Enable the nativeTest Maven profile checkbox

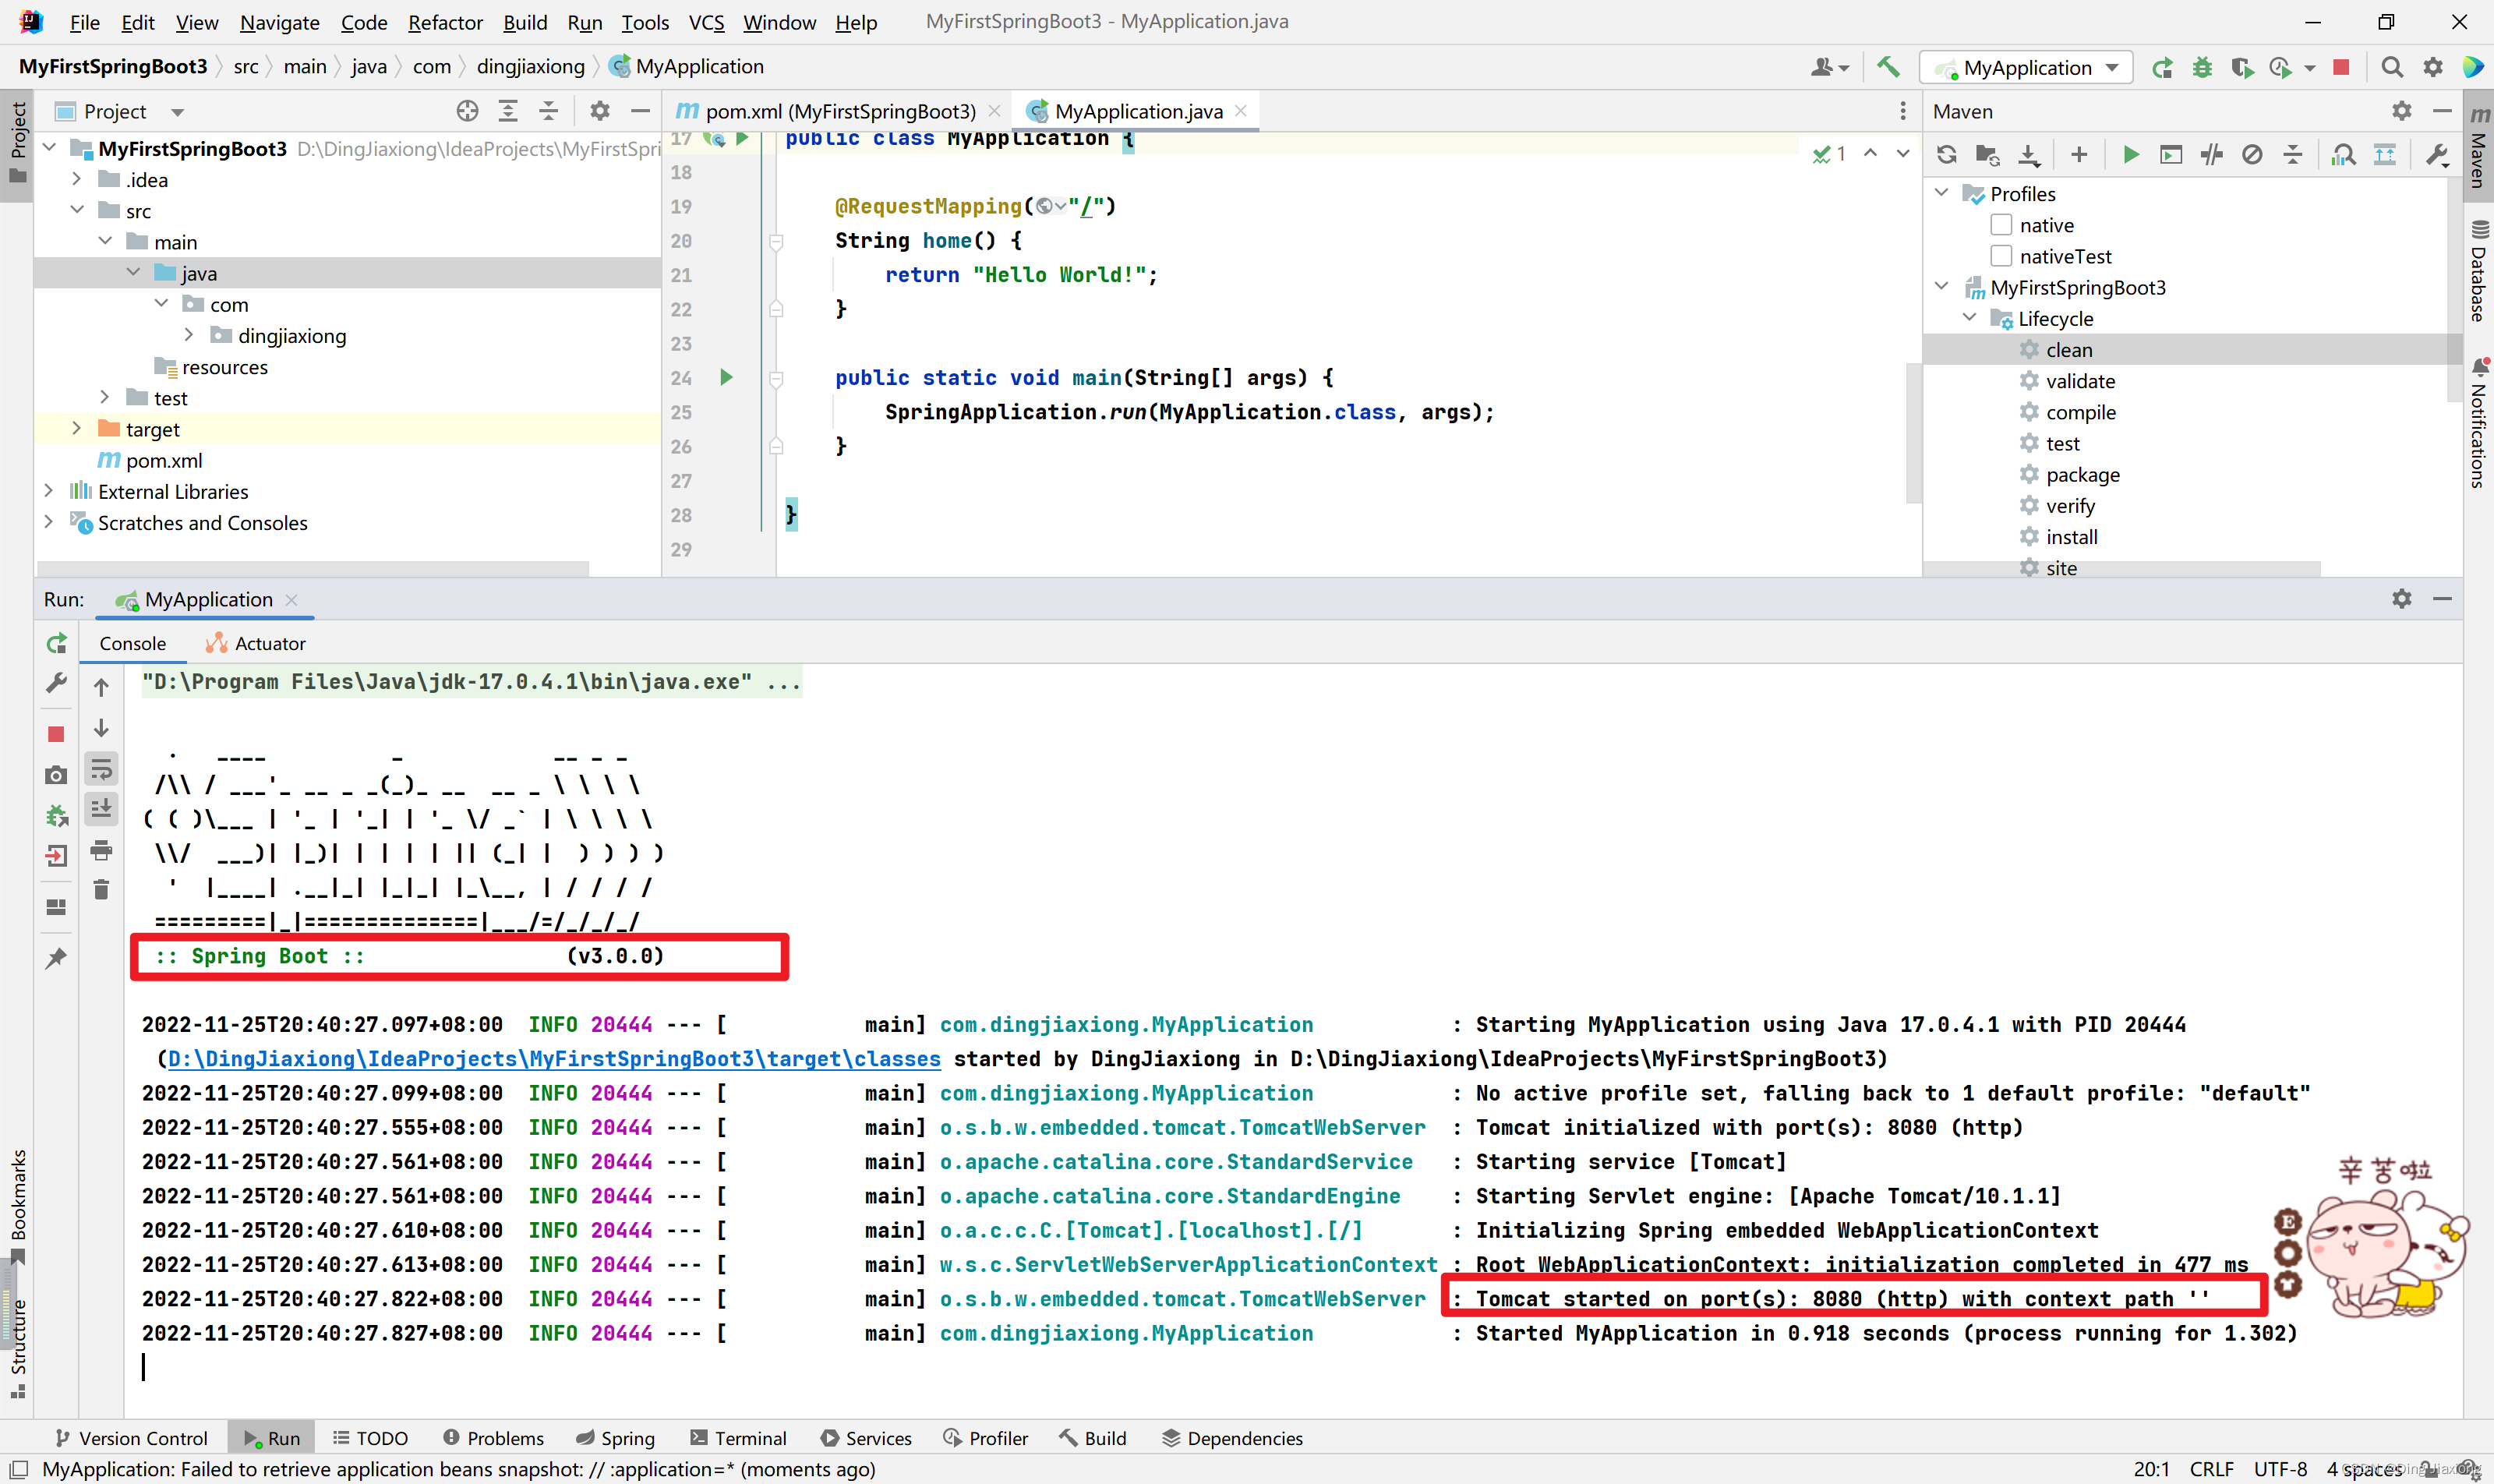pos(2000,256)
